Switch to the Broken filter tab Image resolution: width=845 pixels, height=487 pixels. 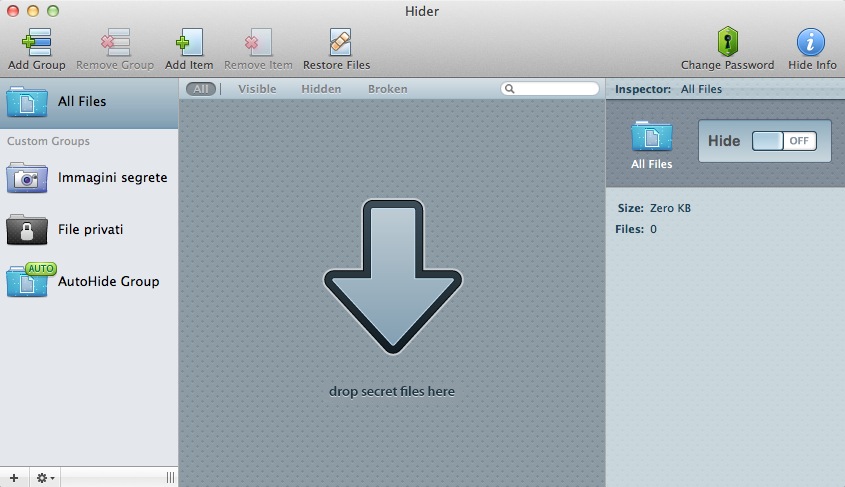[387, 89]
